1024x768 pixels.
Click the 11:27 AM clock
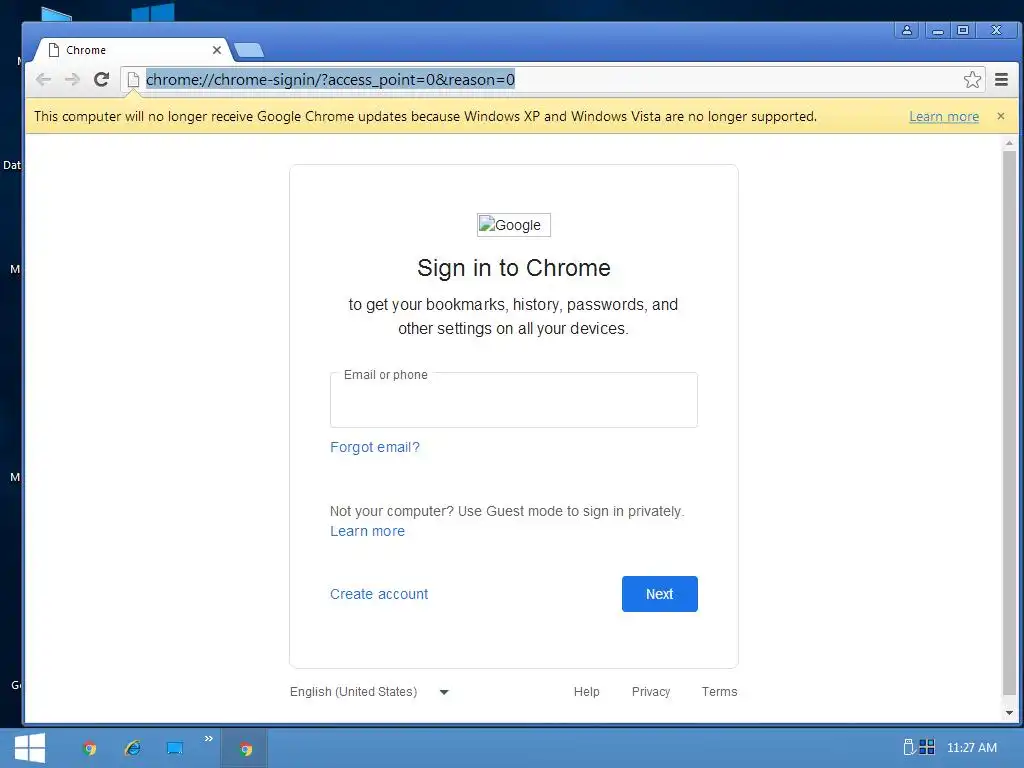(x=972, y=748)
